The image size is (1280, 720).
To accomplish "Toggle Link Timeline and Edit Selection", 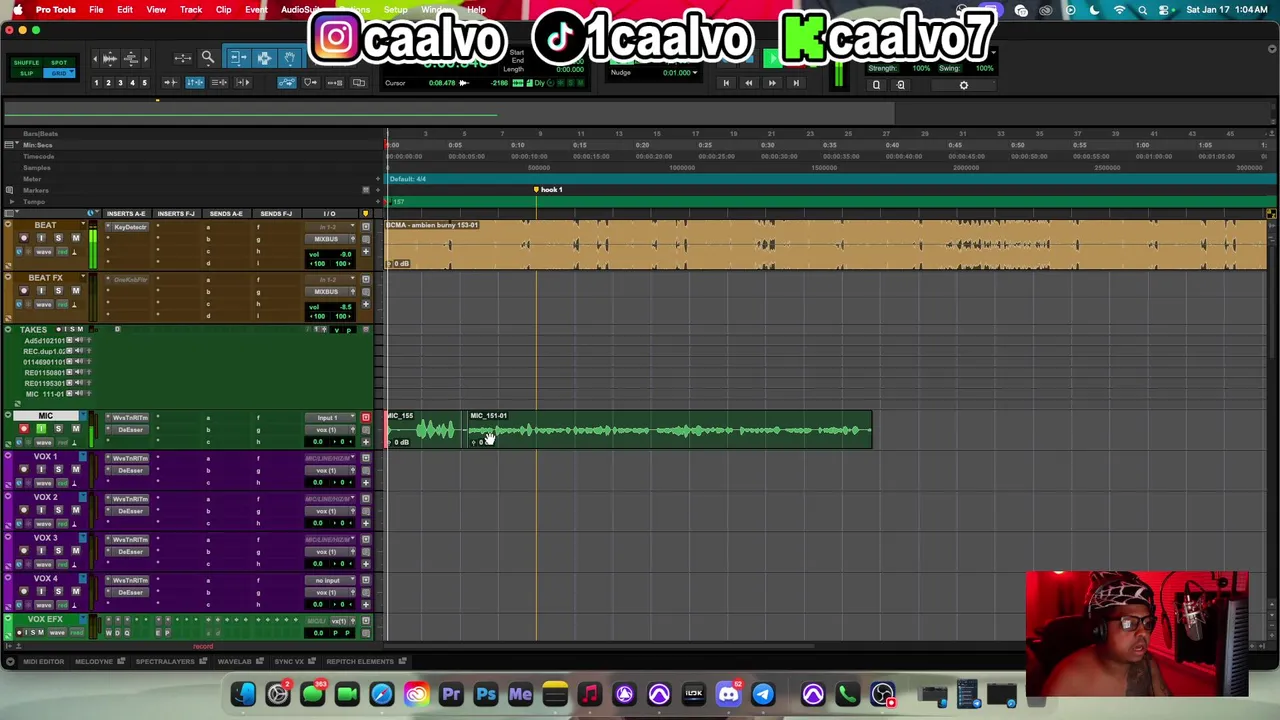I will pos(195,82).
